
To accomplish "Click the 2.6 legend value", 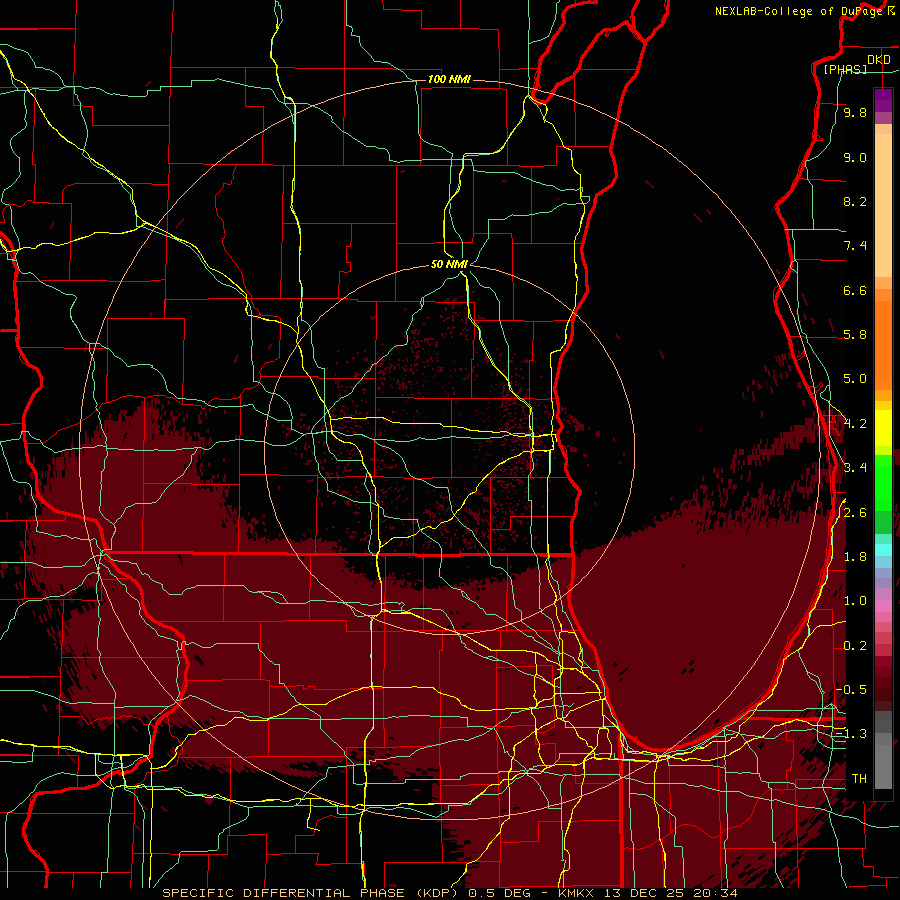I will 855,513.
